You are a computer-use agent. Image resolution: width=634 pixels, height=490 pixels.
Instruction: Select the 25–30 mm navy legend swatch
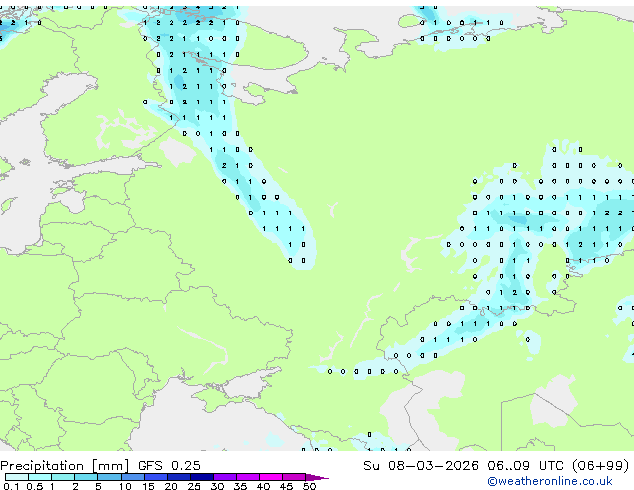point(202,477)
